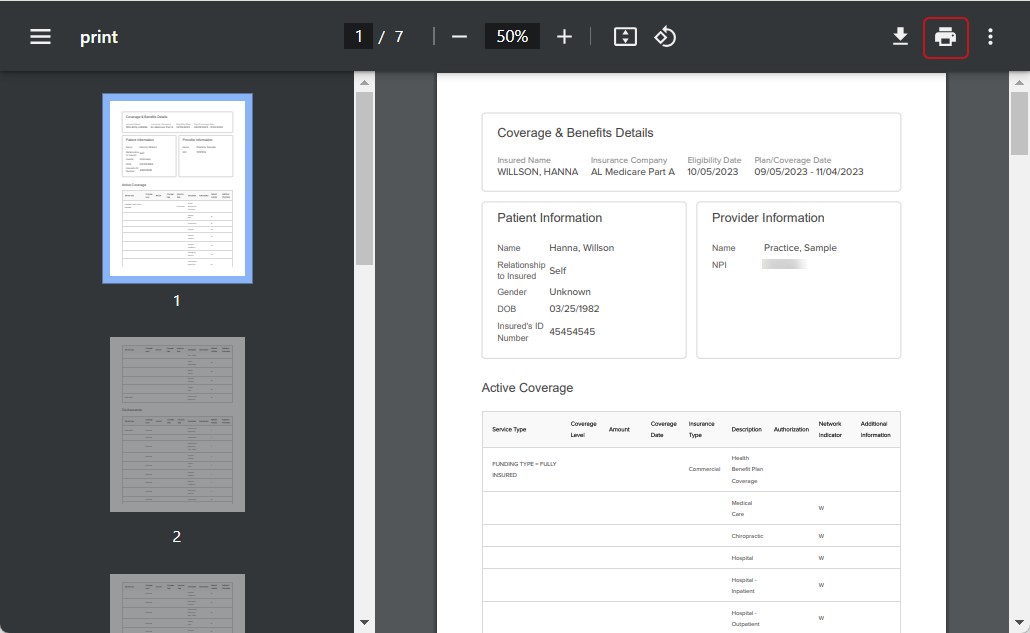The image size is (1030, 633).
Task: Rotate the document counterclockwise
Action: pos(665,37)
